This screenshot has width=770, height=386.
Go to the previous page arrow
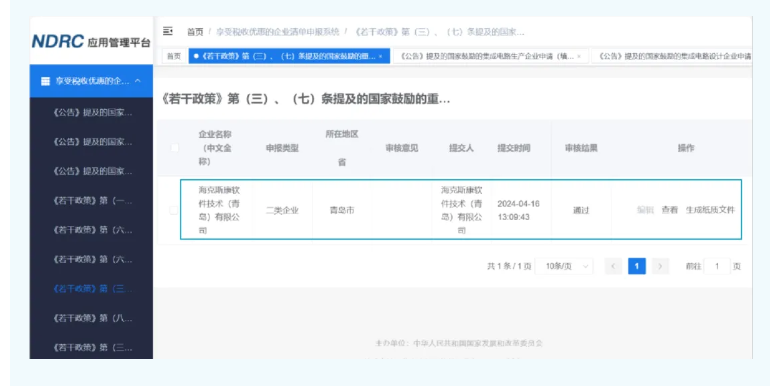pos(613,266)
